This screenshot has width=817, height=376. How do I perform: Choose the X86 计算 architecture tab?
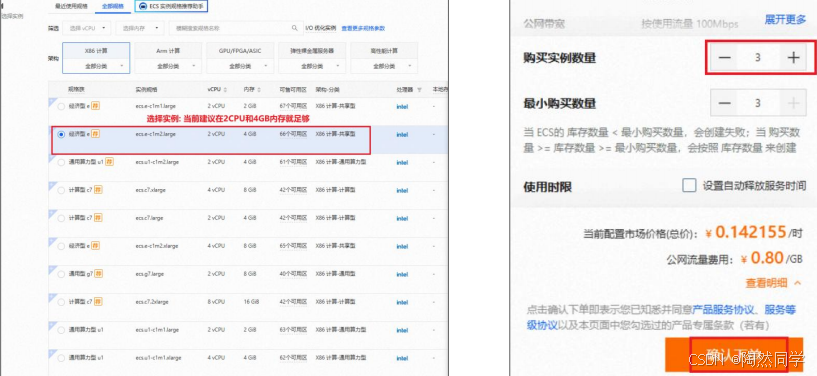(96, 51)
